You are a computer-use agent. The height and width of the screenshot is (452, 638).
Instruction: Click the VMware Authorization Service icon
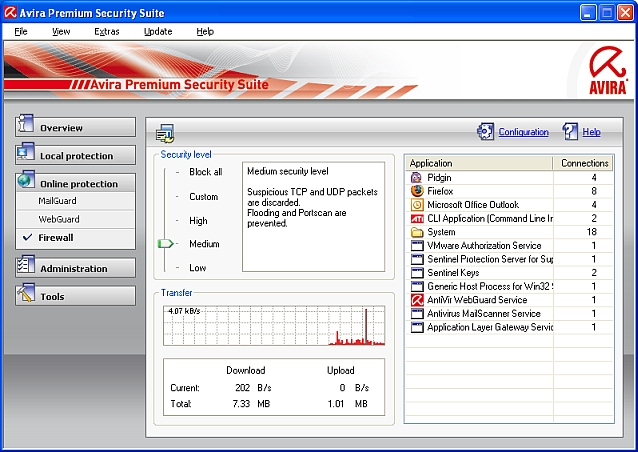[417, 245]
